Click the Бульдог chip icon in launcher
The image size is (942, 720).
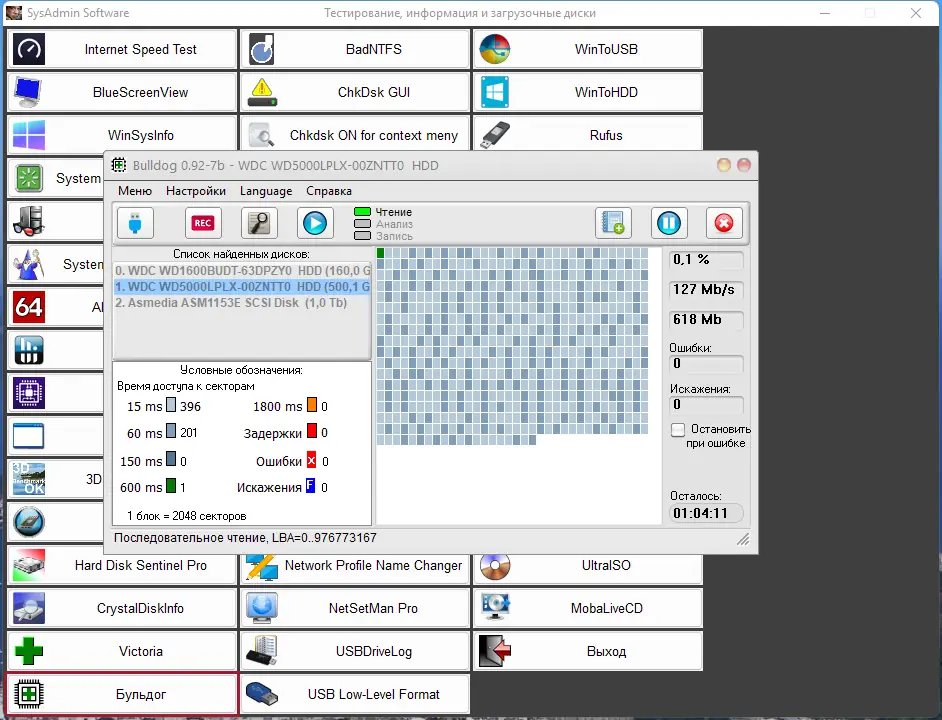click(x=29, y=694)
